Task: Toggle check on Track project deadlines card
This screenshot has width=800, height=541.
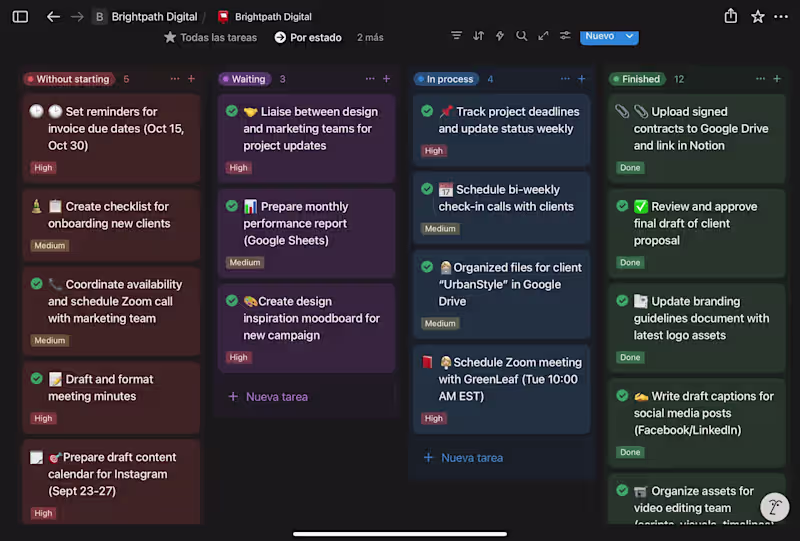Action: click(x=427, y=111)
